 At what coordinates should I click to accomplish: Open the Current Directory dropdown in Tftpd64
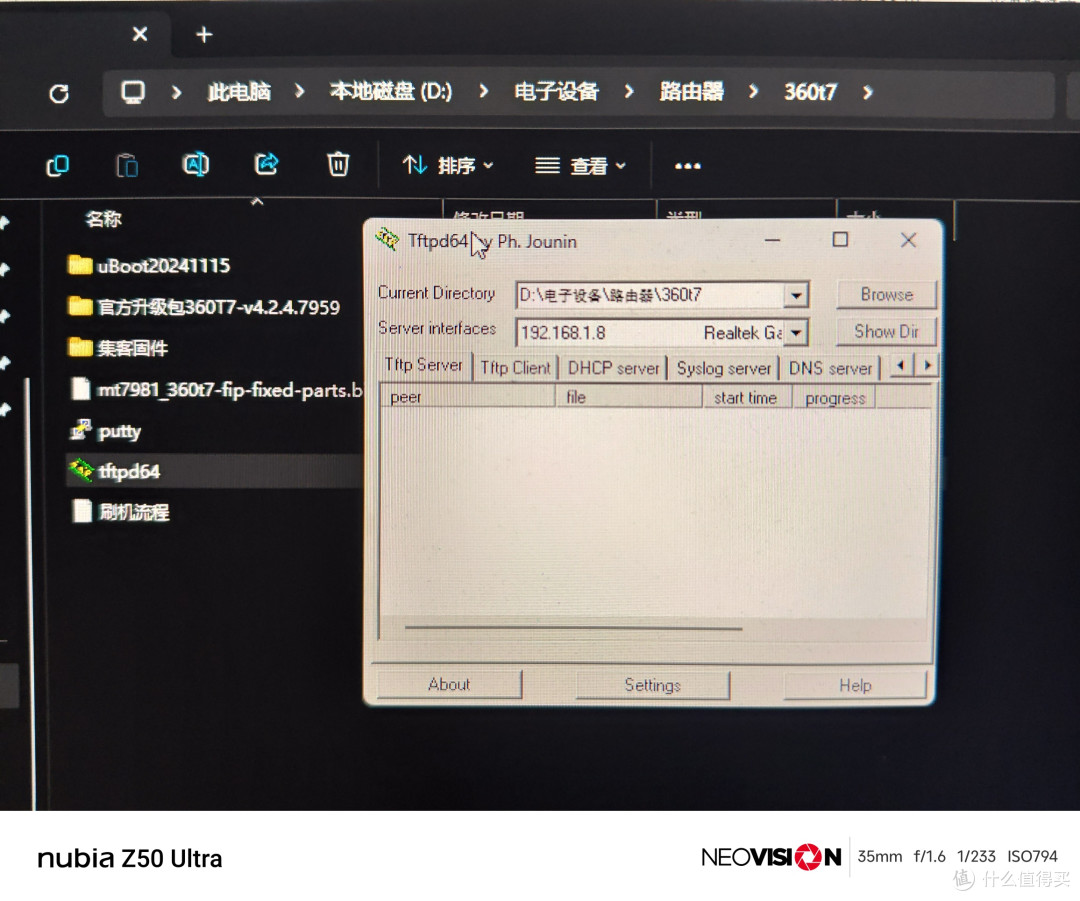coord(796,294)
